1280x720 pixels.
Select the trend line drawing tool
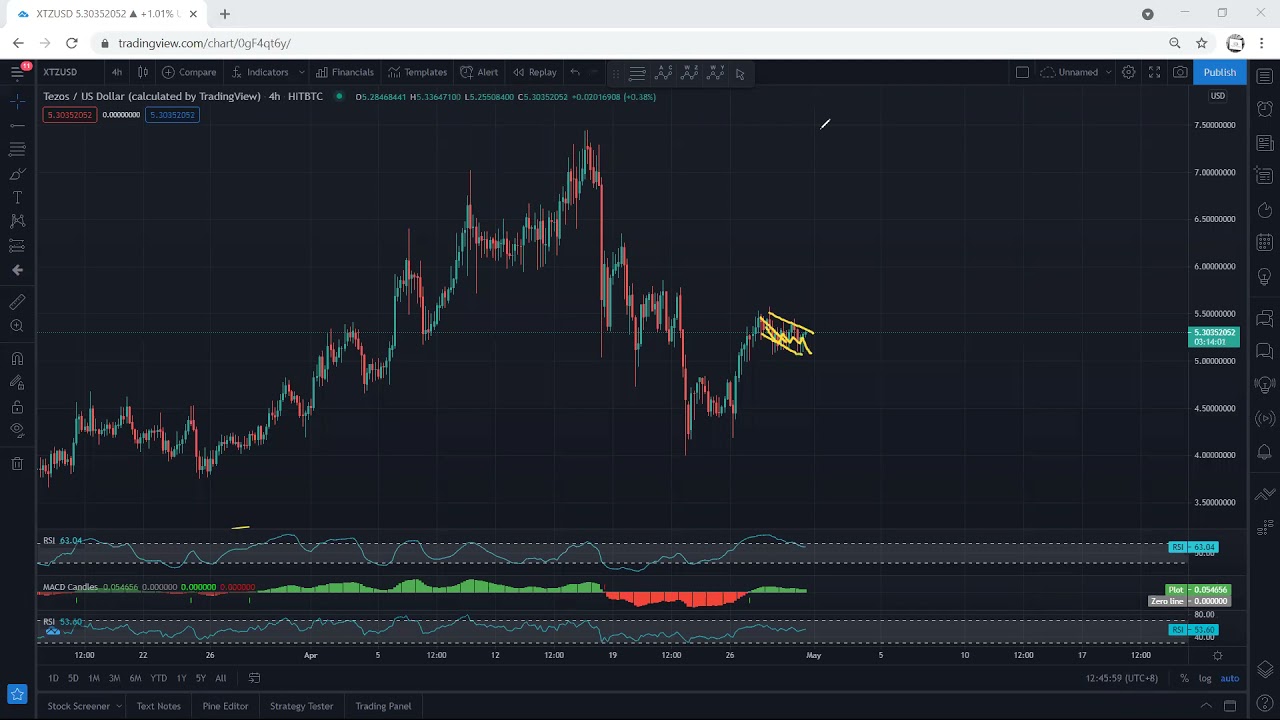tap(17, 125)
